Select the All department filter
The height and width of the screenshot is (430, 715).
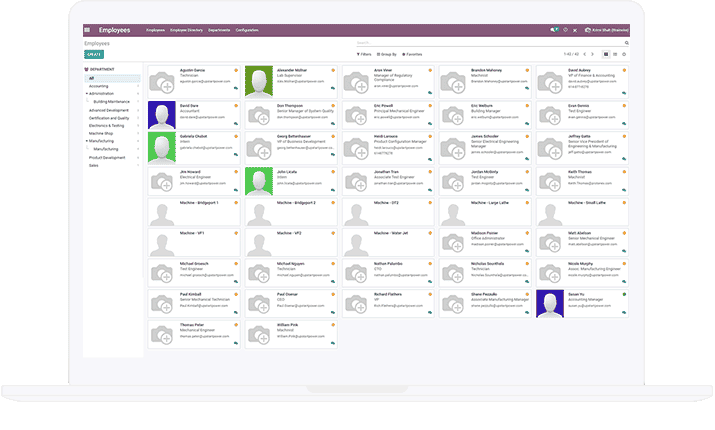pyautogui.click(x=92, y=78)
